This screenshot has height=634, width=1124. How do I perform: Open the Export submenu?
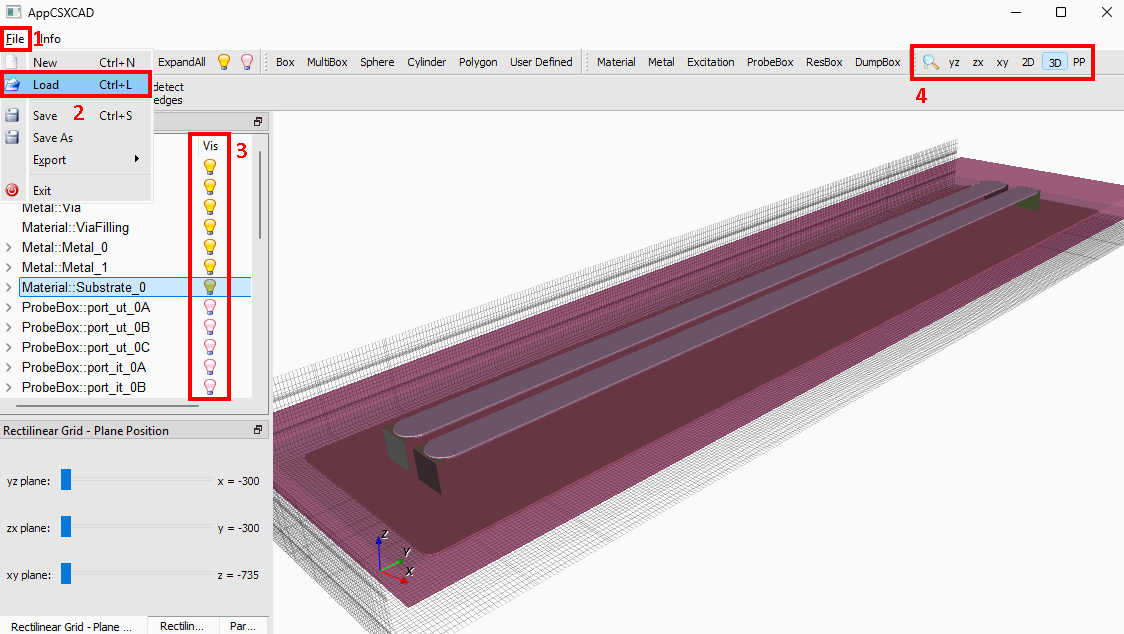pos(76,160)
